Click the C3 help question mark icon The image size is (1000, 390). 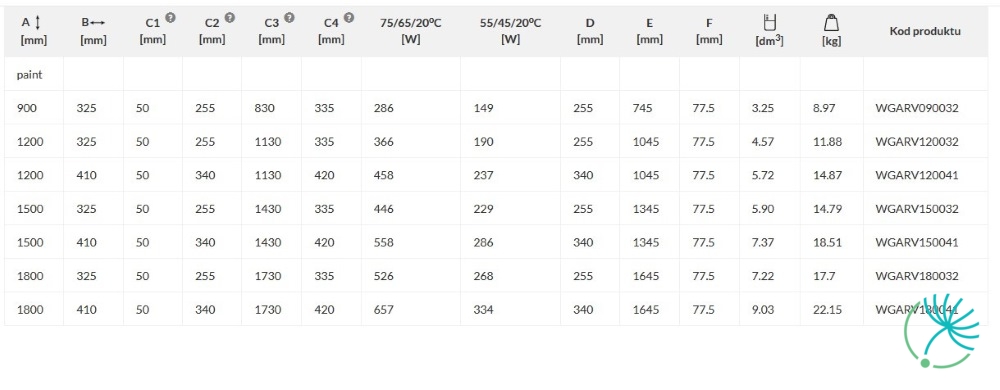[289, 17]
